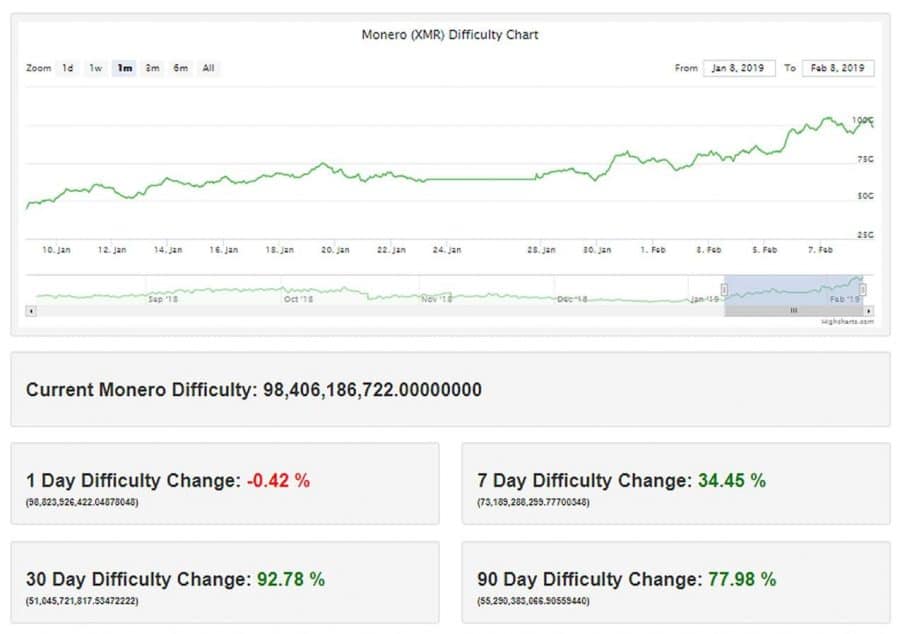Click Sep '18 in the navigator
900x634 pixels.
click(x=163, y=300)
